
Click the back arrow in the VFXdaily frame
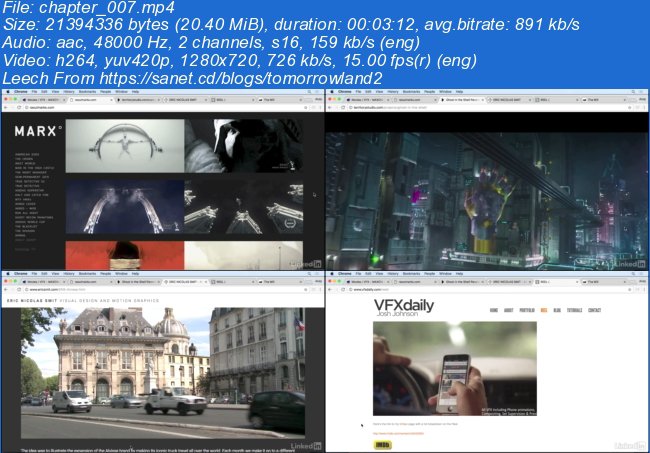tap(330, 290)
